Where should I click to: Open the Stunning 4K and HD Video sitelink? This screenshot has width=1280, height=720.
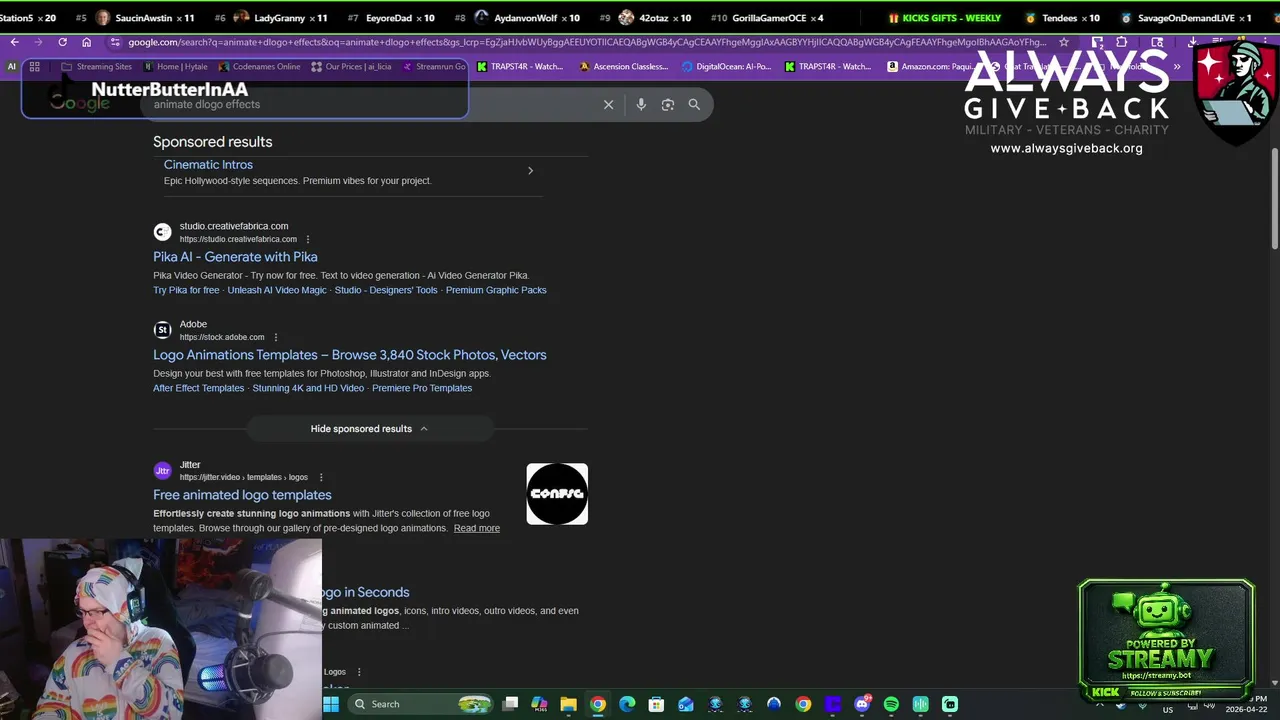click(308, 388)
